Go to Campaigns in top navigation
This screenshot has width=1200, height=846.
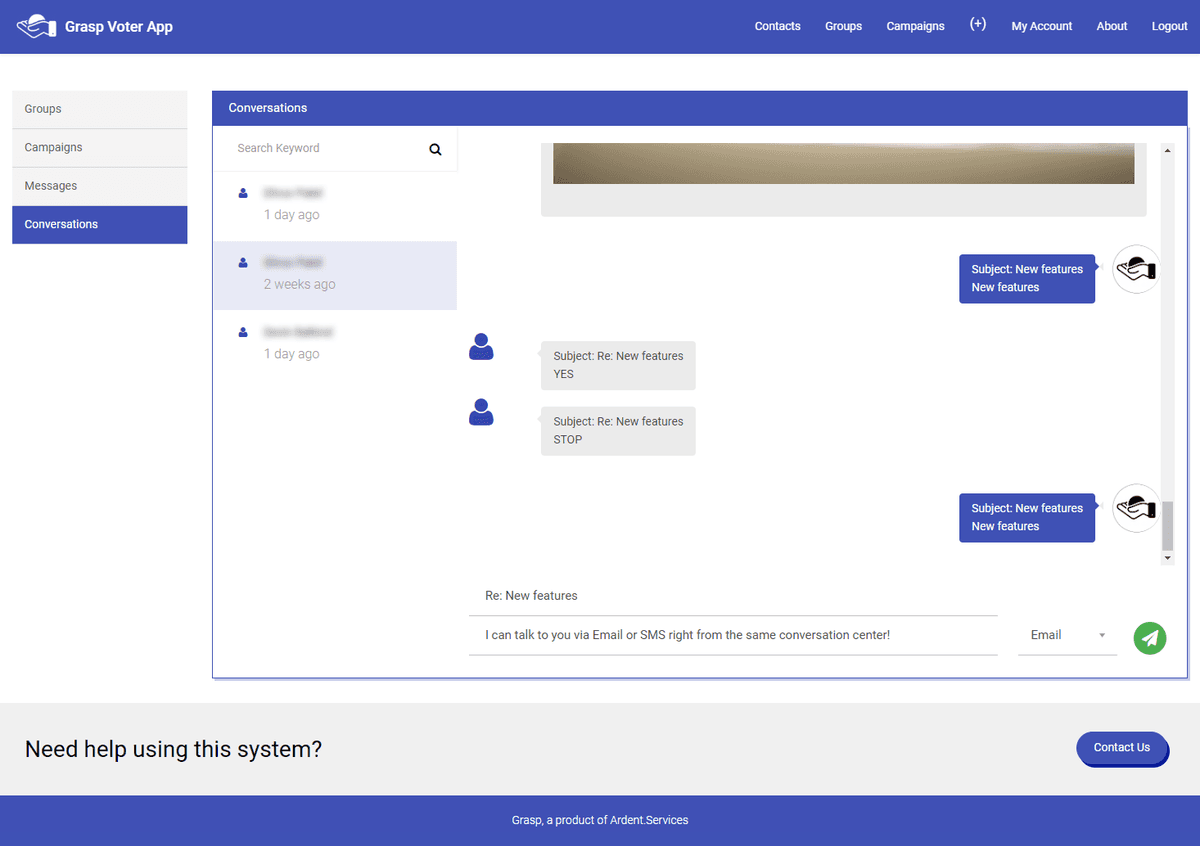[915, 27]
